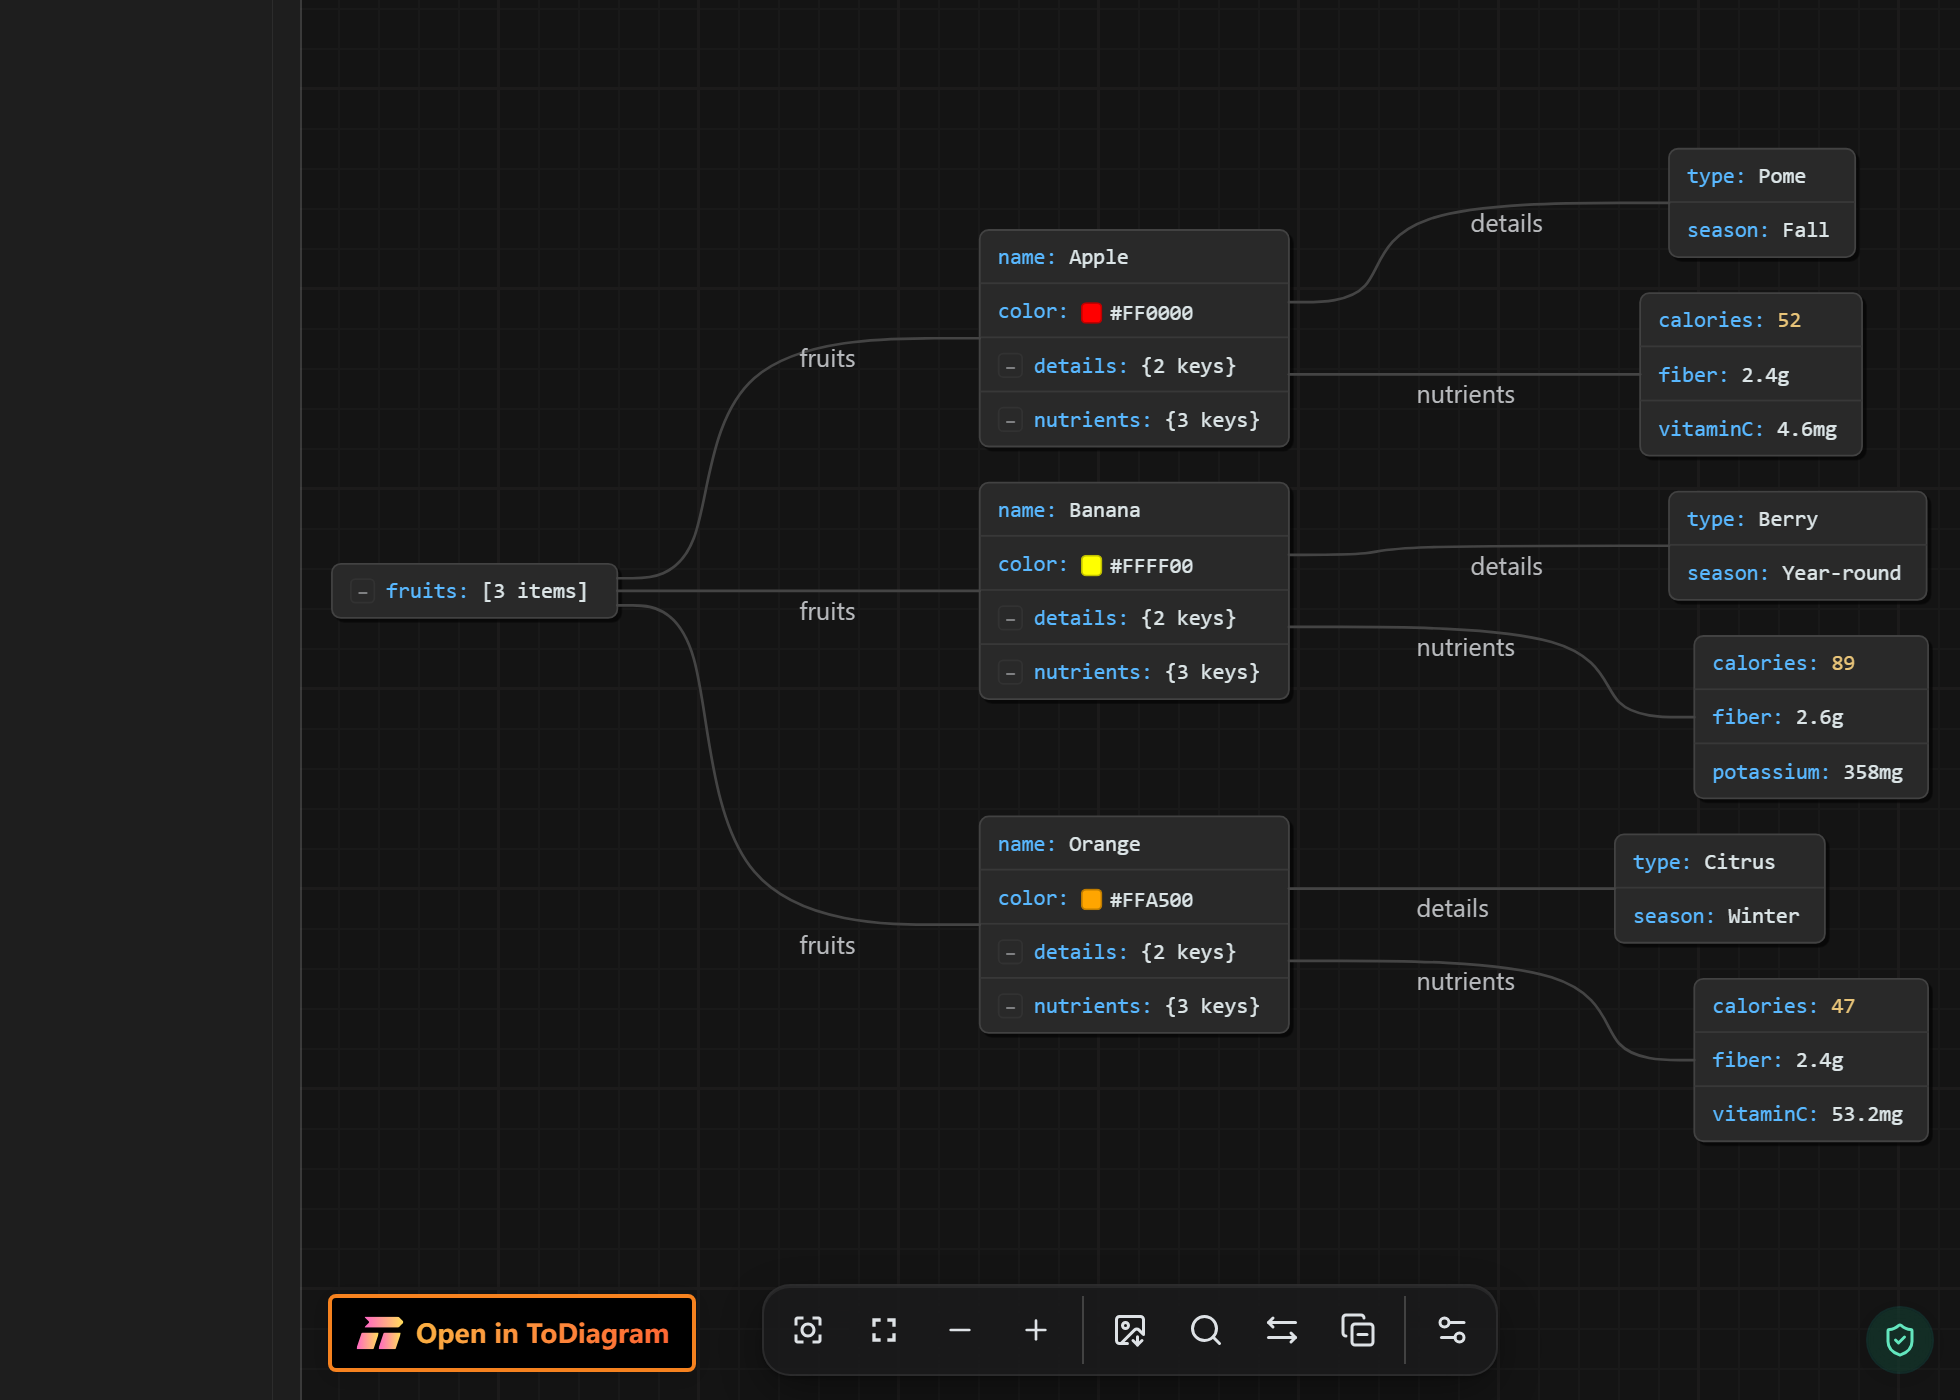Image resolution: width=1960 pixels, height=1400 pixels.
Task: Collapse Apple's nutrients {3 keys}
Action: coord(1010,421)
